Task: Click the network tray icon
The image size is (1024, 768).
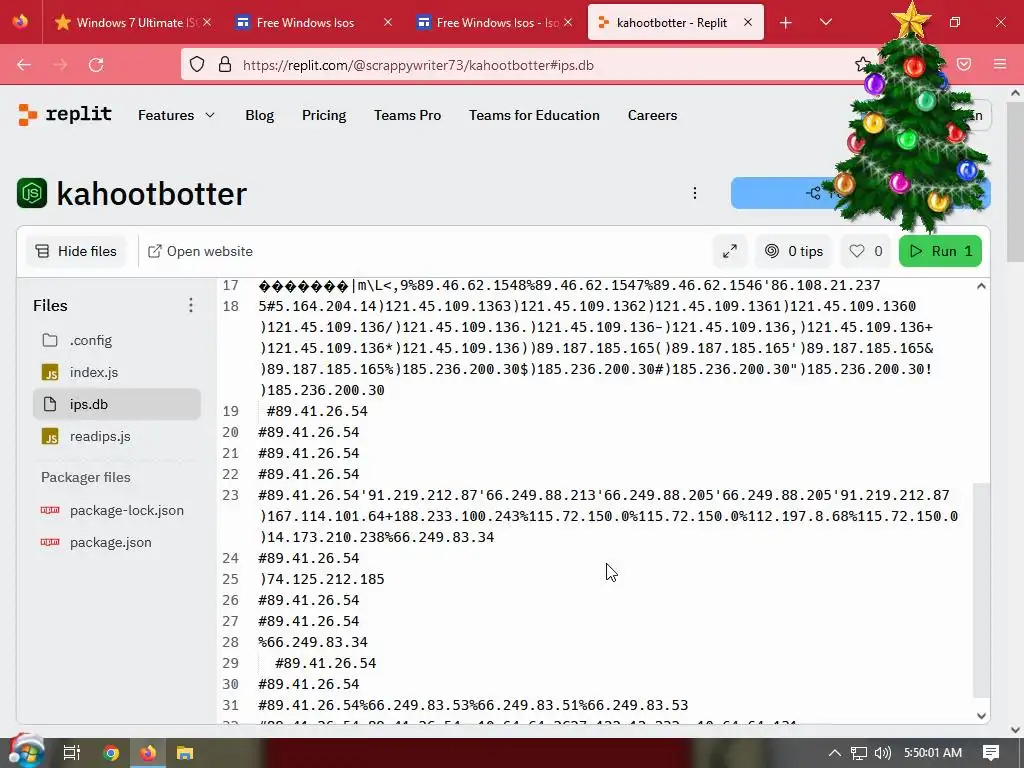Action: (x=859, y=753)
